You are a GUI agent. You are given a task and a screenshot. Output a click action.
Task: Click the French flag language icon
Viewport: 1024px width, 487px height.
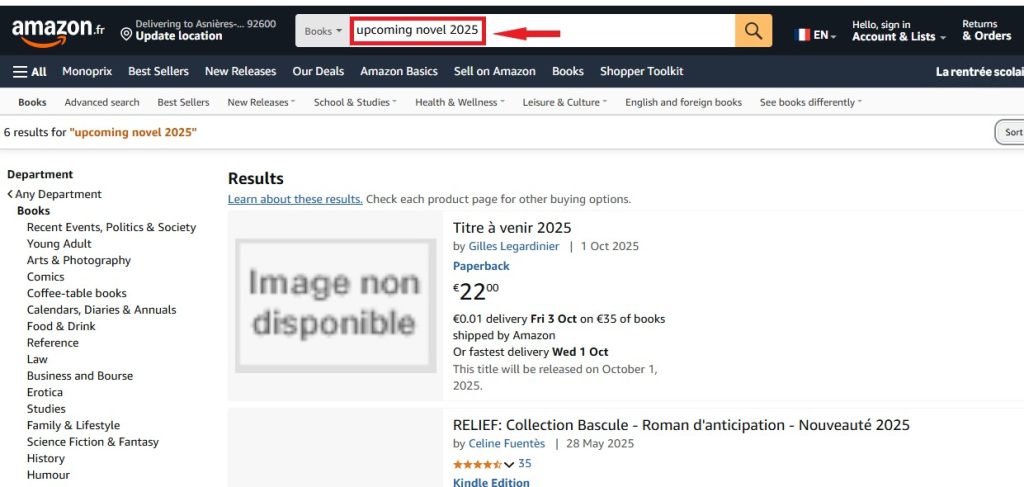803,35
